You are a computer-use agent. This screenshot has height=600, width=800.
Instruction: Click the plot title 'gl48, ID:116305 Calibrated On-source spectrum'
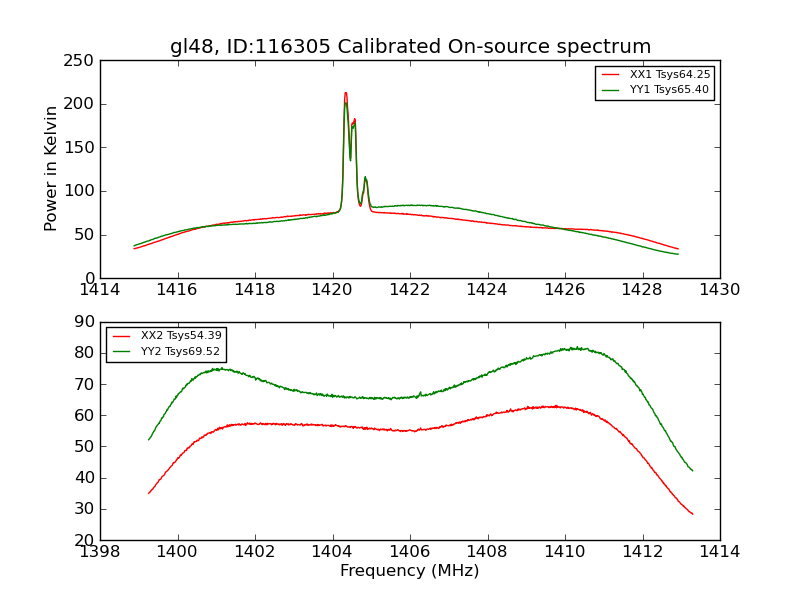[410, 46]
